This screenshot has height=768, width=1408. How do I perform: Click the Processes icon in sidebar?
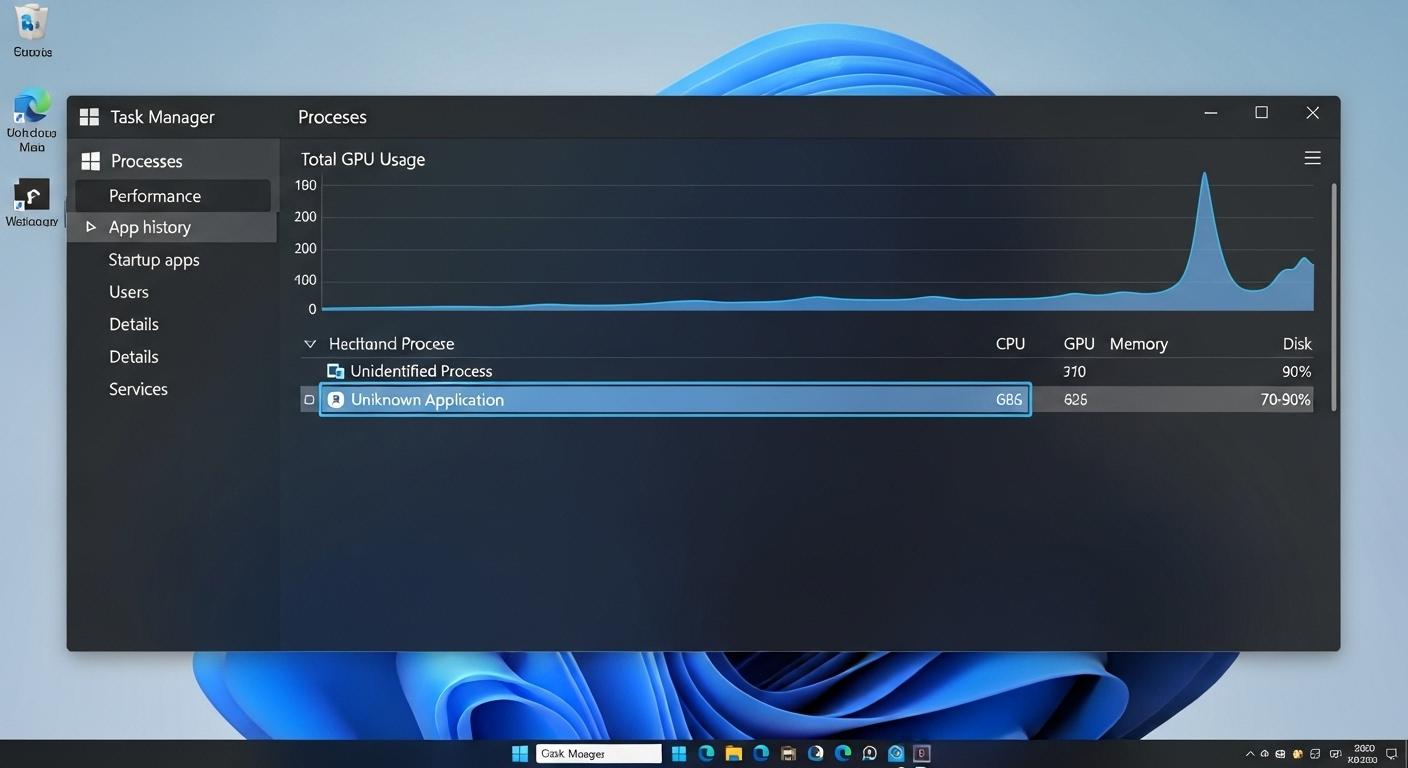click(91, 161)
